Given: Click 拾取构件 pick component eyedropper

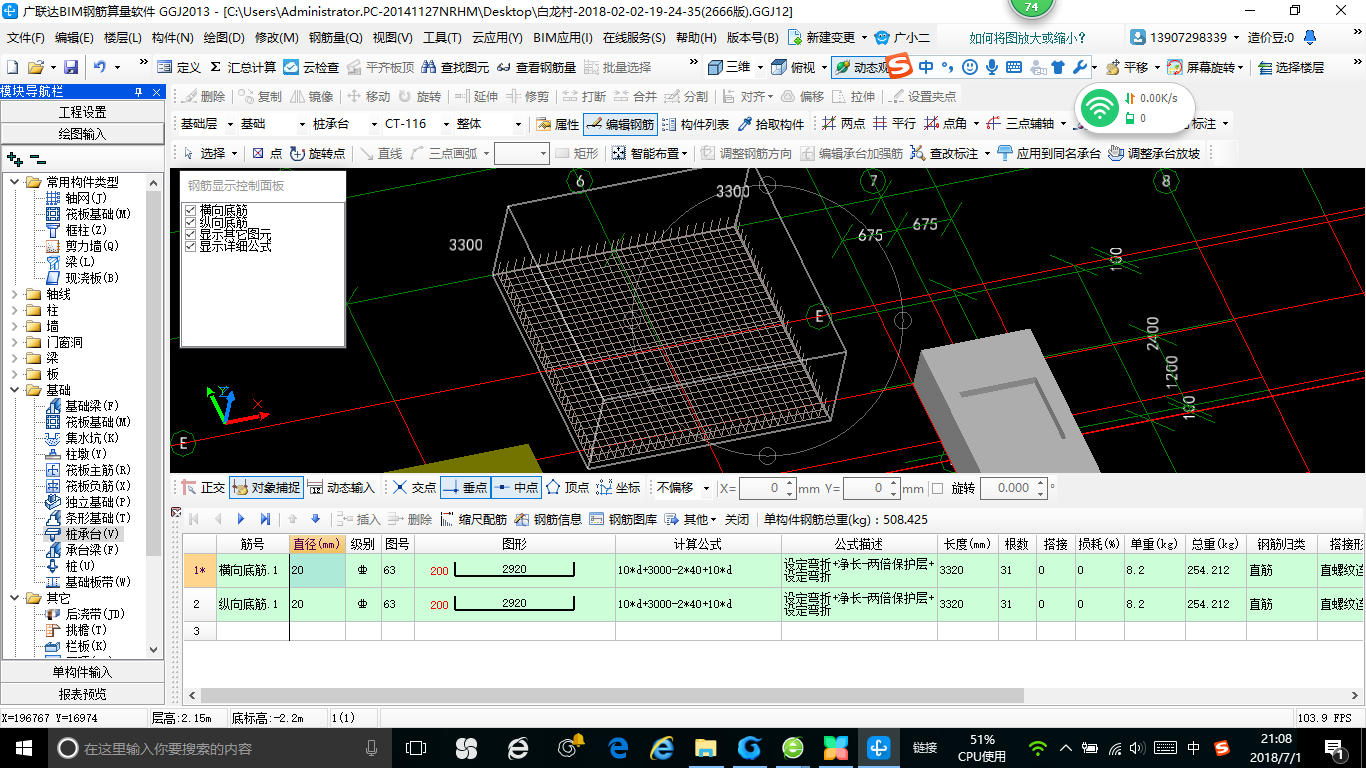Looking at the screenshot, I should pyautogui.click(x=771, y=125).
